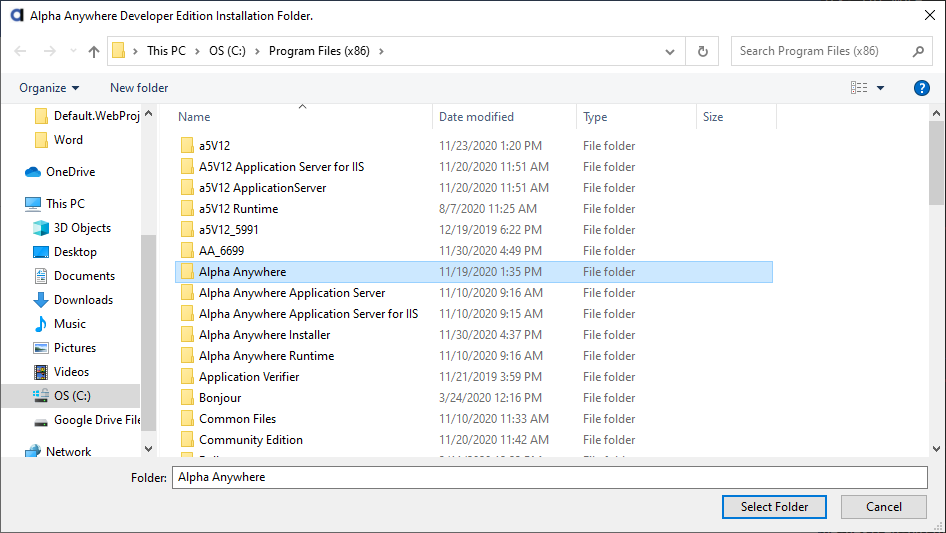The image size is (946, 533).
Task: Select the Music note icon in sidebar
Action: click(x=40, y=324)
